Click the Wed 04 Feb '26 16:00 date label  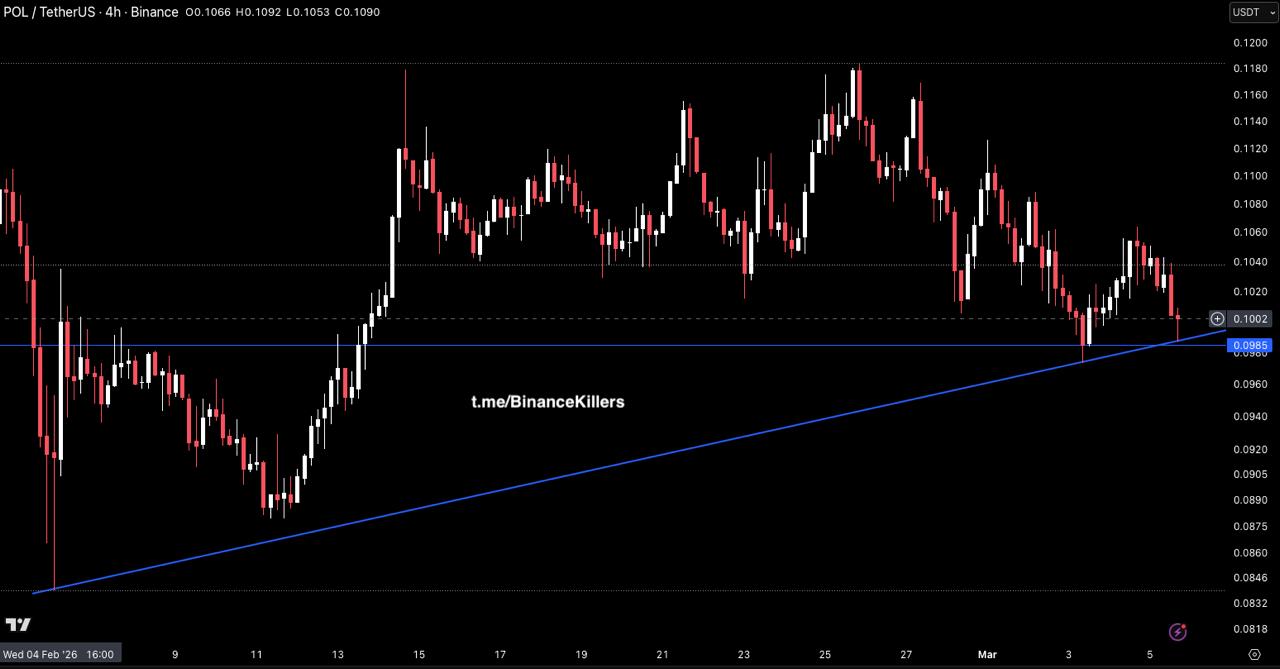click(59, 654)
